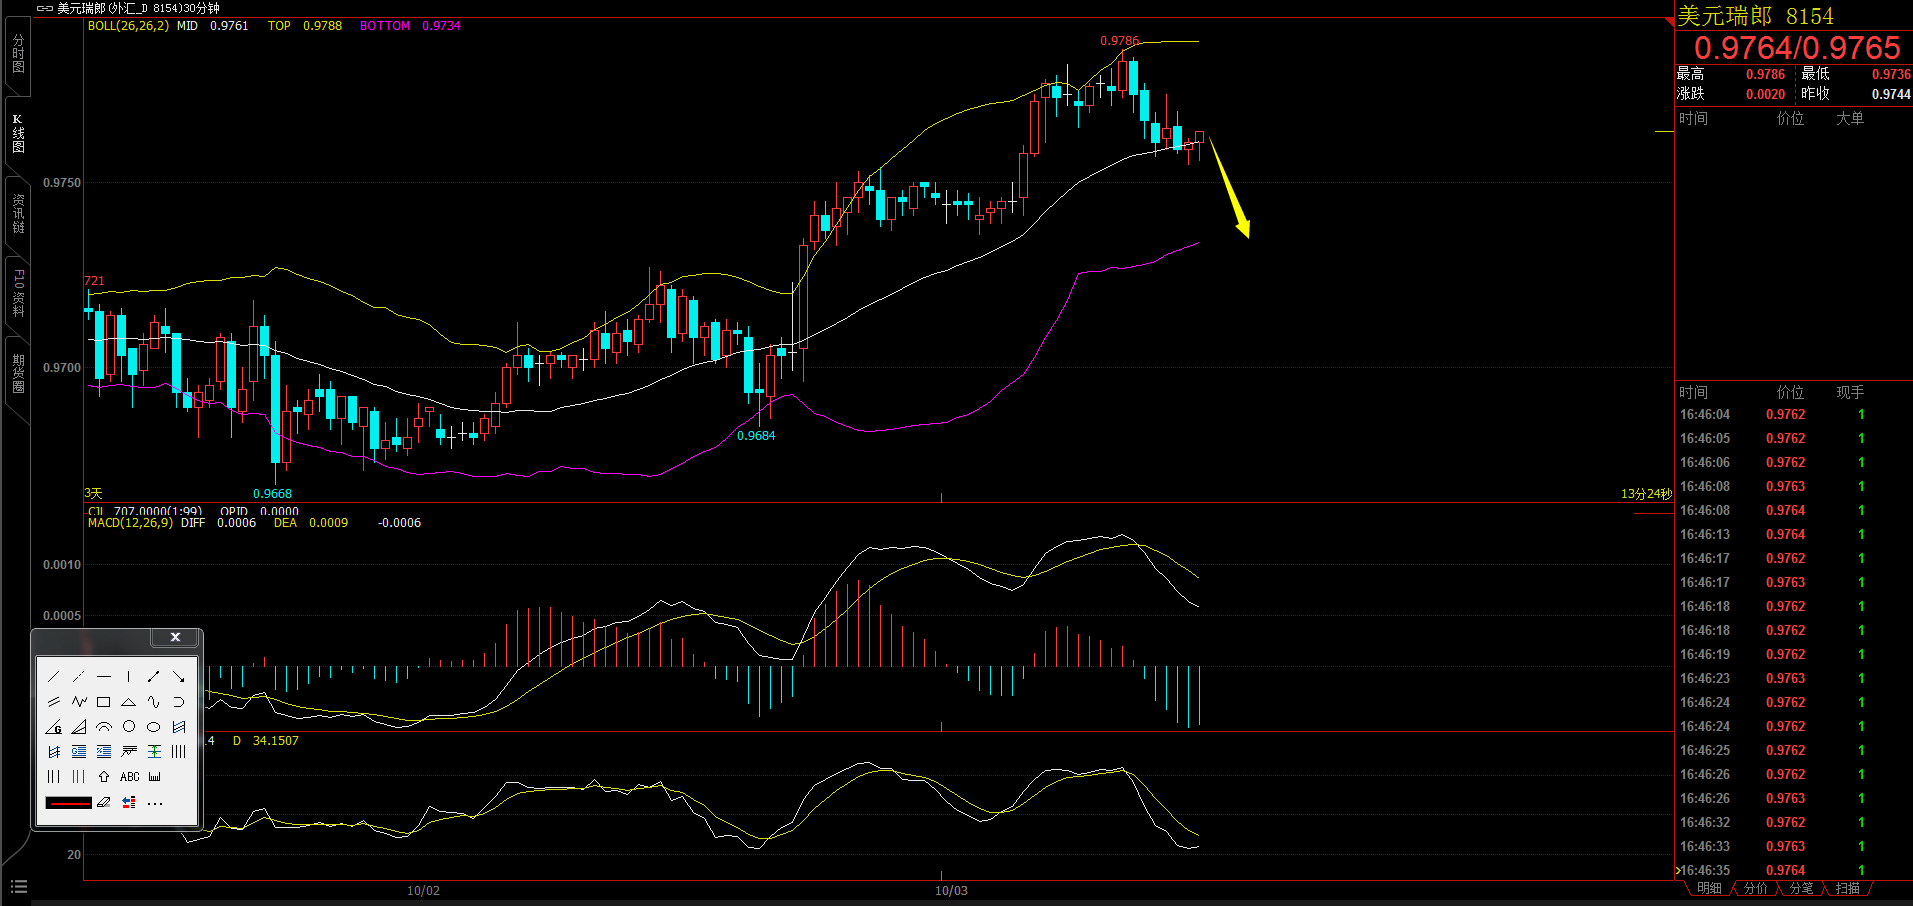1913x906 pixels.
Task: Click the MACD(12,26,9) indicator label
Action: coord(130,523)
